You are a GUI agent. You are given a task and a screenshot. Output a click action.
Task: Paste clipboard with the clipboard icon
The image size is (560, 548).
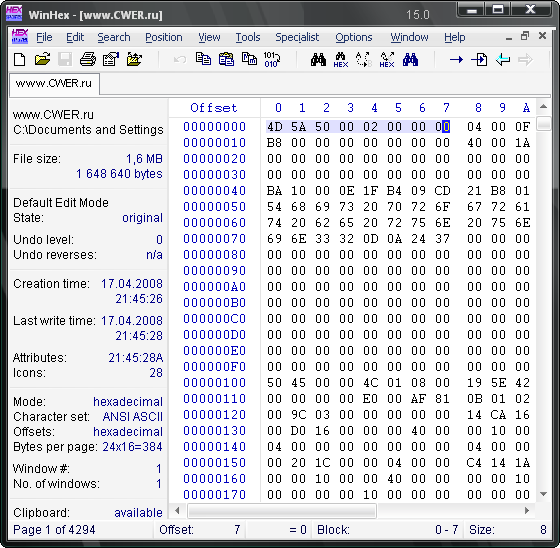226,59
